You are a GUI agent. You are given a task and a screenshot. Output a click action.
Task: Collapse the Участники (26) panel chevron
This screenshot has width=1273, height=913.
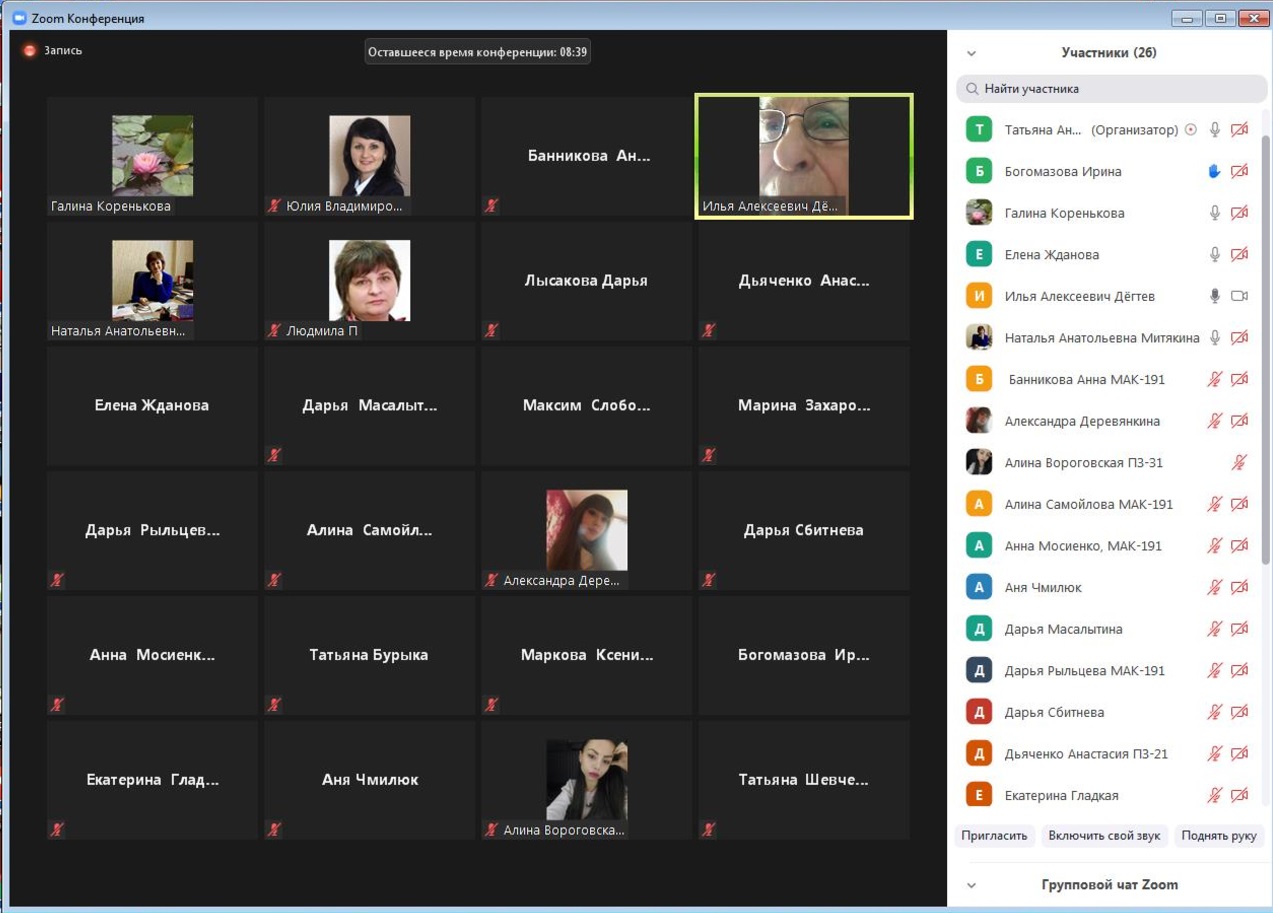[971, 54]
